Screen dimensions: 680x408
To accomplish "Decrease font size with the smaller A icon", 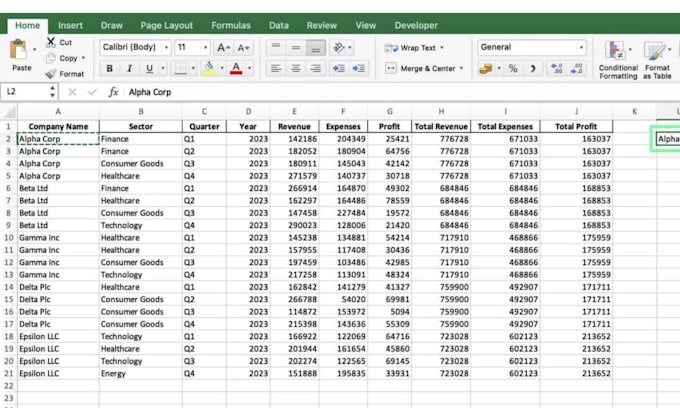I will [x=243, y=48].
